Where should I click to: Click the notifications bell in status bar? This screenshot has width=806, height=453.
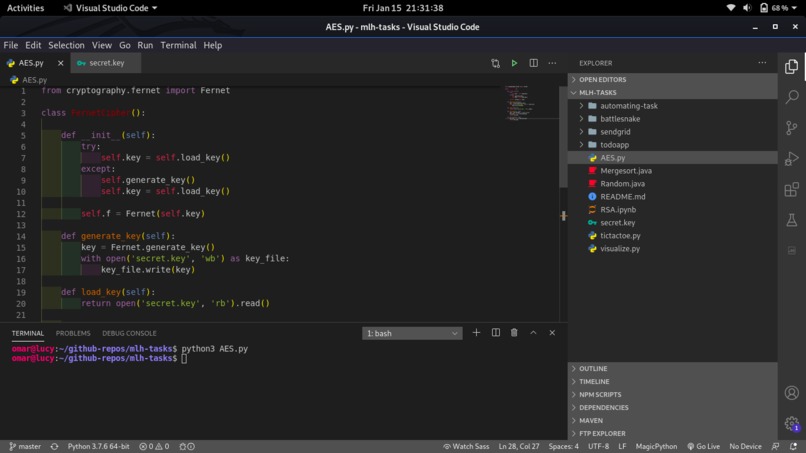click(794, 446)
